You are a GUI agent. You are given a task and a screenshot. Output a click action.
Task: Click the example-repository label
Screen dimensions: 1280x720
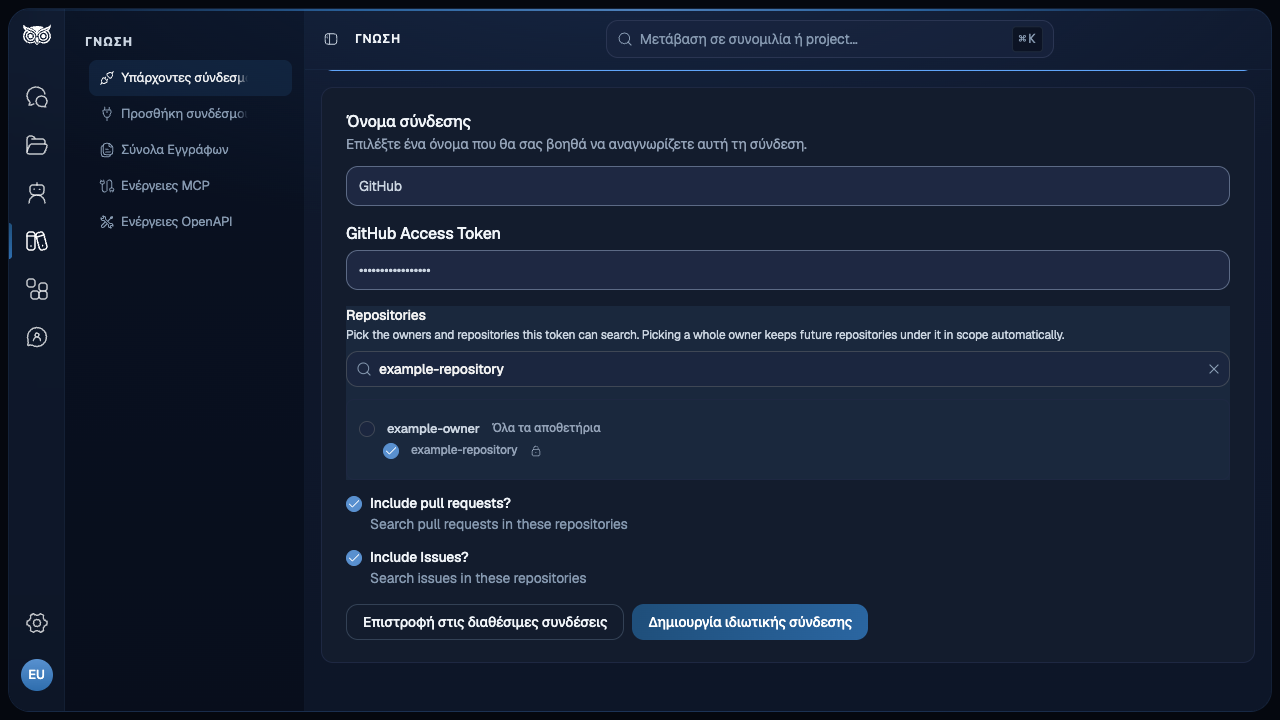(464, 451)
